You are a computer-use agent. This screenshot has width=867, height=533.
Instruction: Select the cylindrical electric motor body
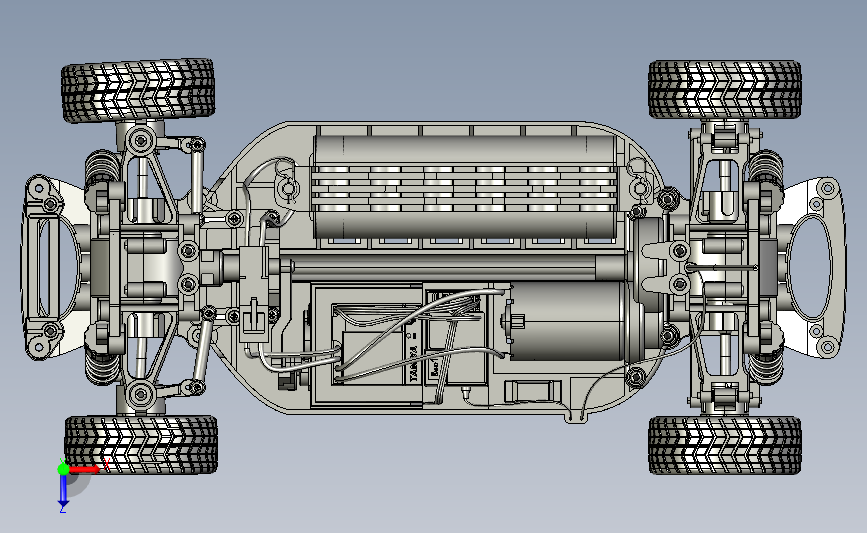567,322
